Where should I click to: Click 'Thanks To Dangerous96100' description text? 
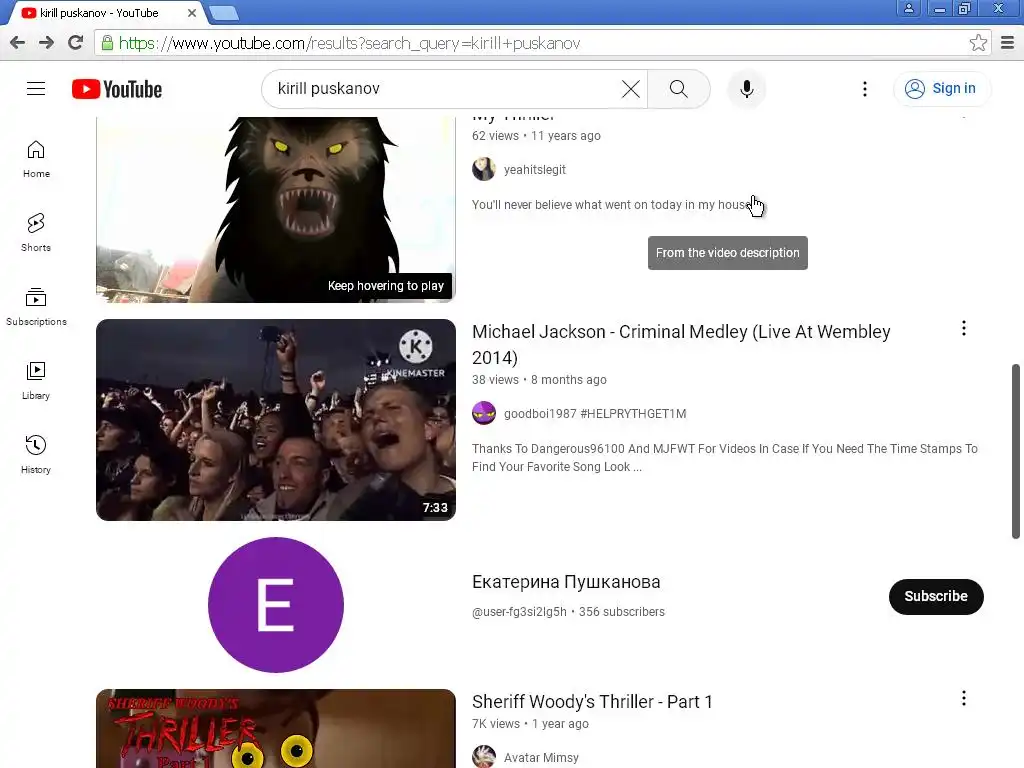click(725, 458)
